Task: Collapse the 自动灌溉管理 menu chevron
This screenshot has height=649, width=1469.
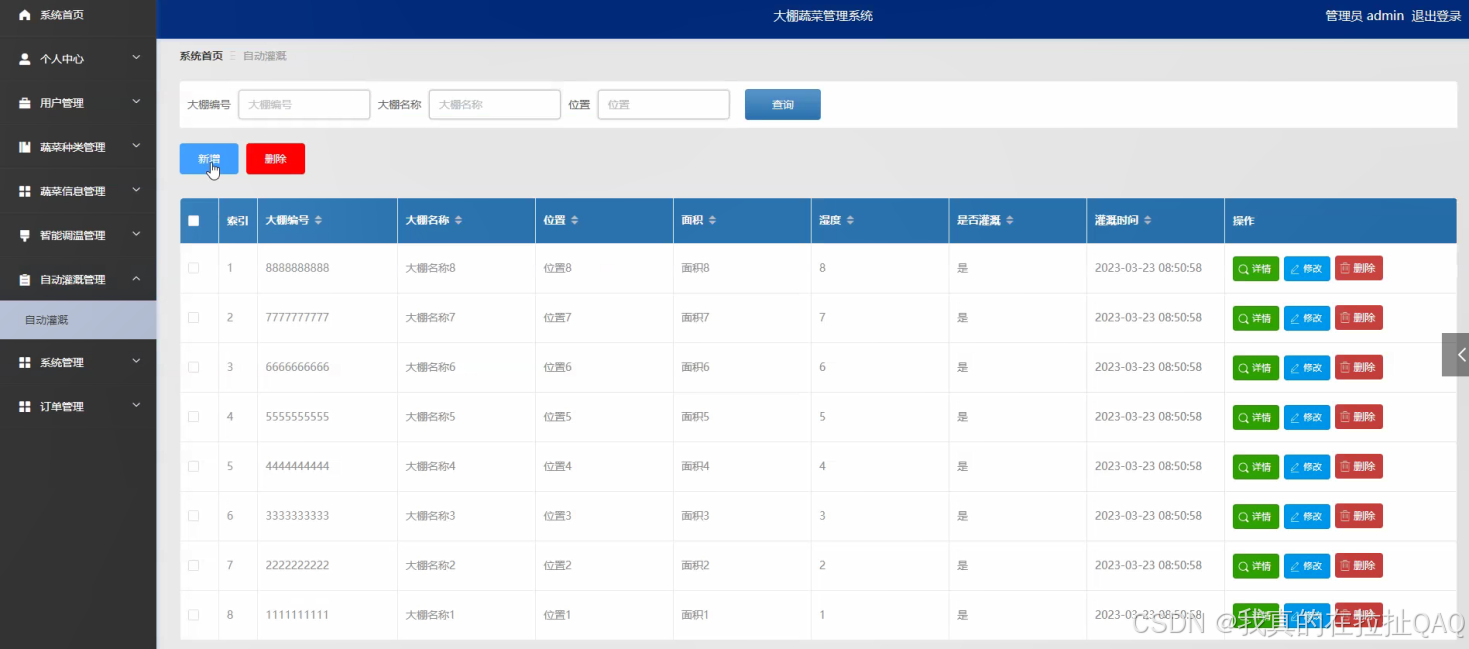Action: click(136, 278)
